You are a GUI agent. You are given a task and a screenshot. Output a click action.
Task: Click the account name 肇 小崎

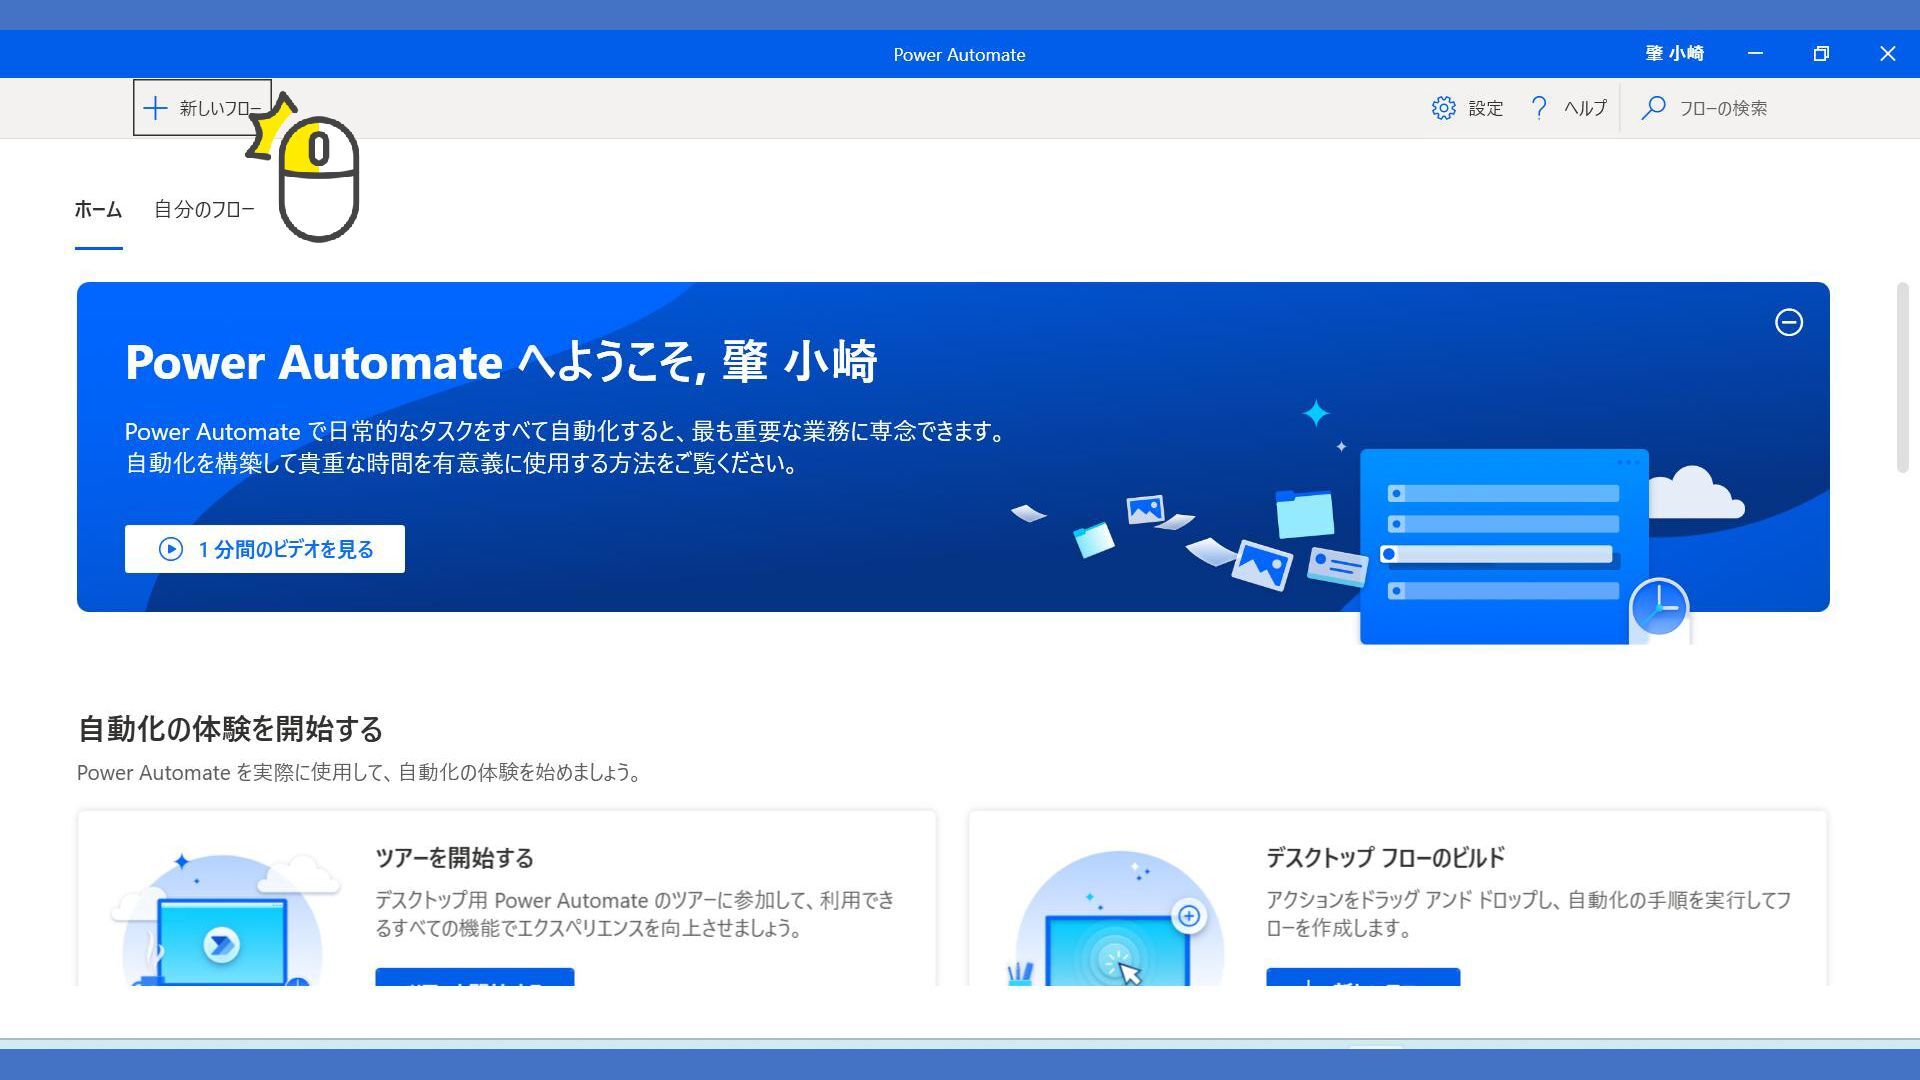1674,54
